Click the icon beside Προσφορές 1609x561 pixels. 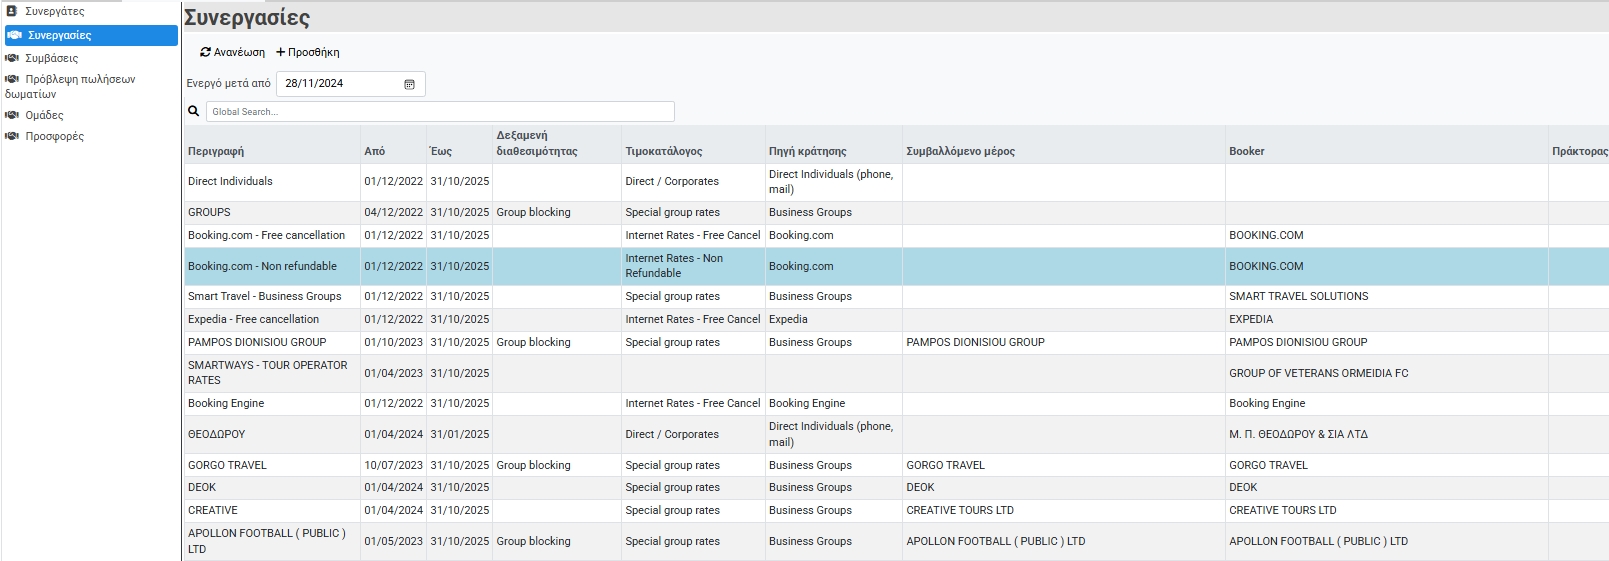pos(12,136)
